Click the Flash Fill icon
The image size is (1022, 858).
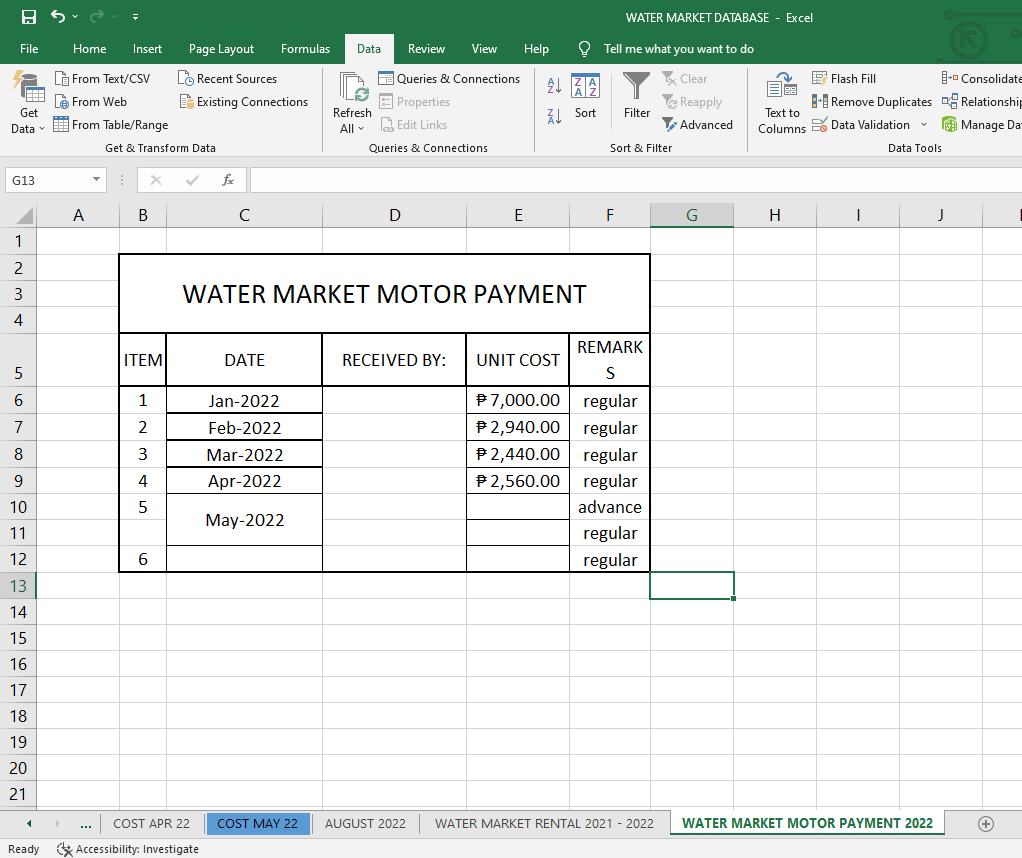820,78
